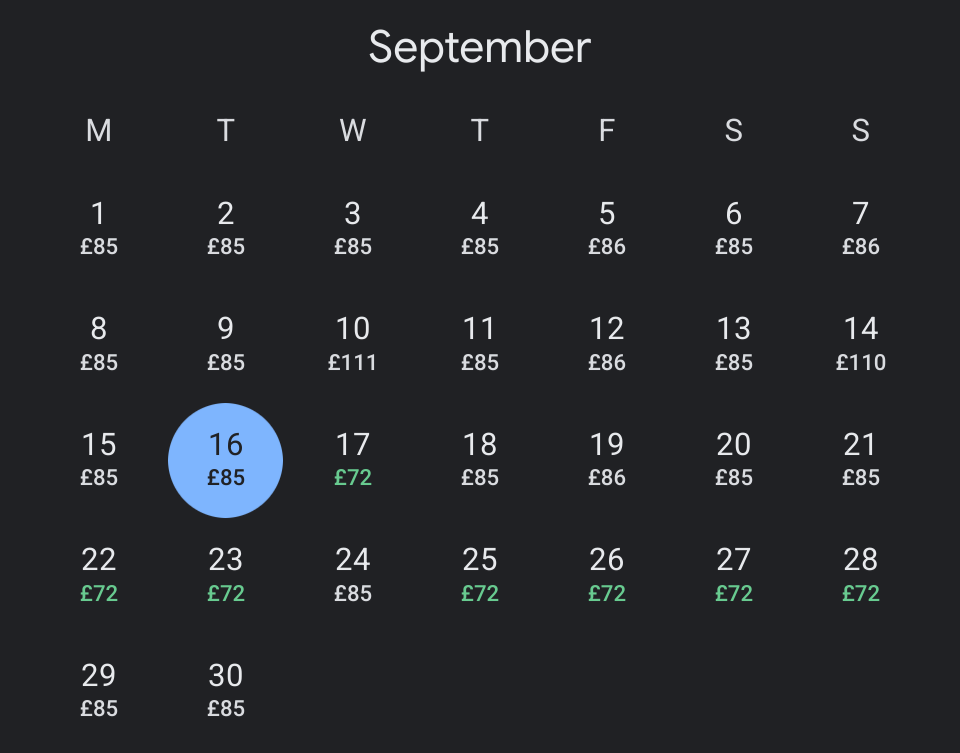
Task: Select September 21 at £85
Action: [861, 460]
